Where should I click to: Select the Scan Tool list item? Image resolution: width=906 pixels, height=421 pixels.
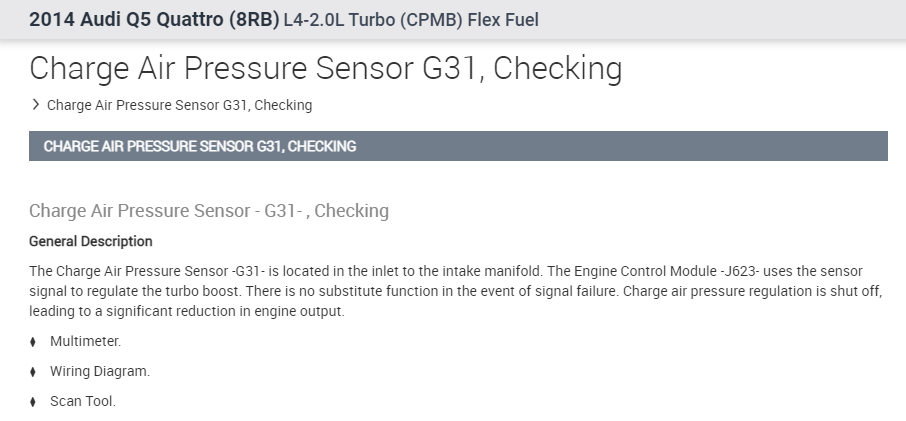(83, 401)
